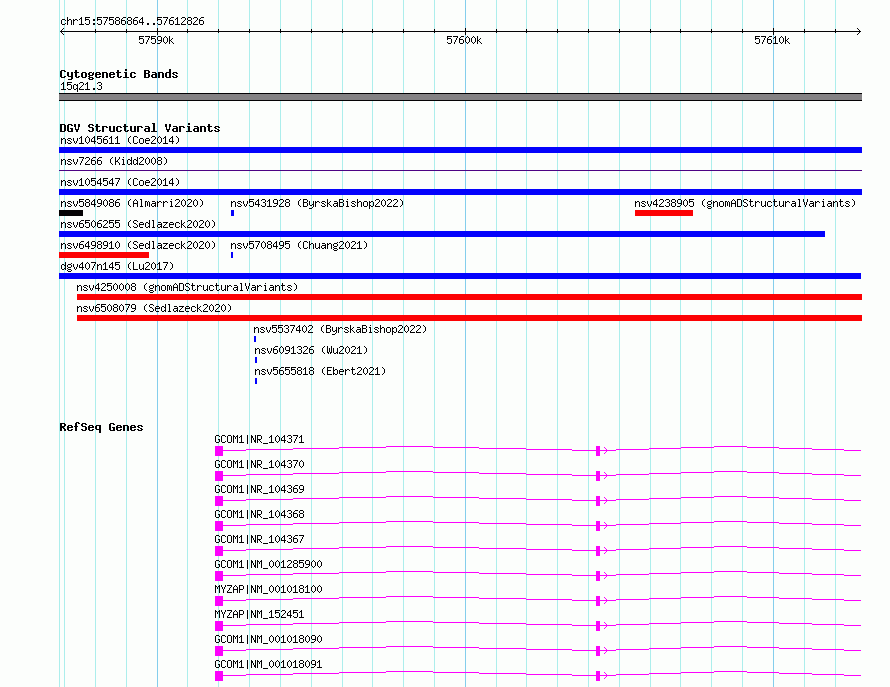890x687 pixels.
Task: Click the first exon box of GCOM1|NM_001018091
Action: click(x=219, y=676)
